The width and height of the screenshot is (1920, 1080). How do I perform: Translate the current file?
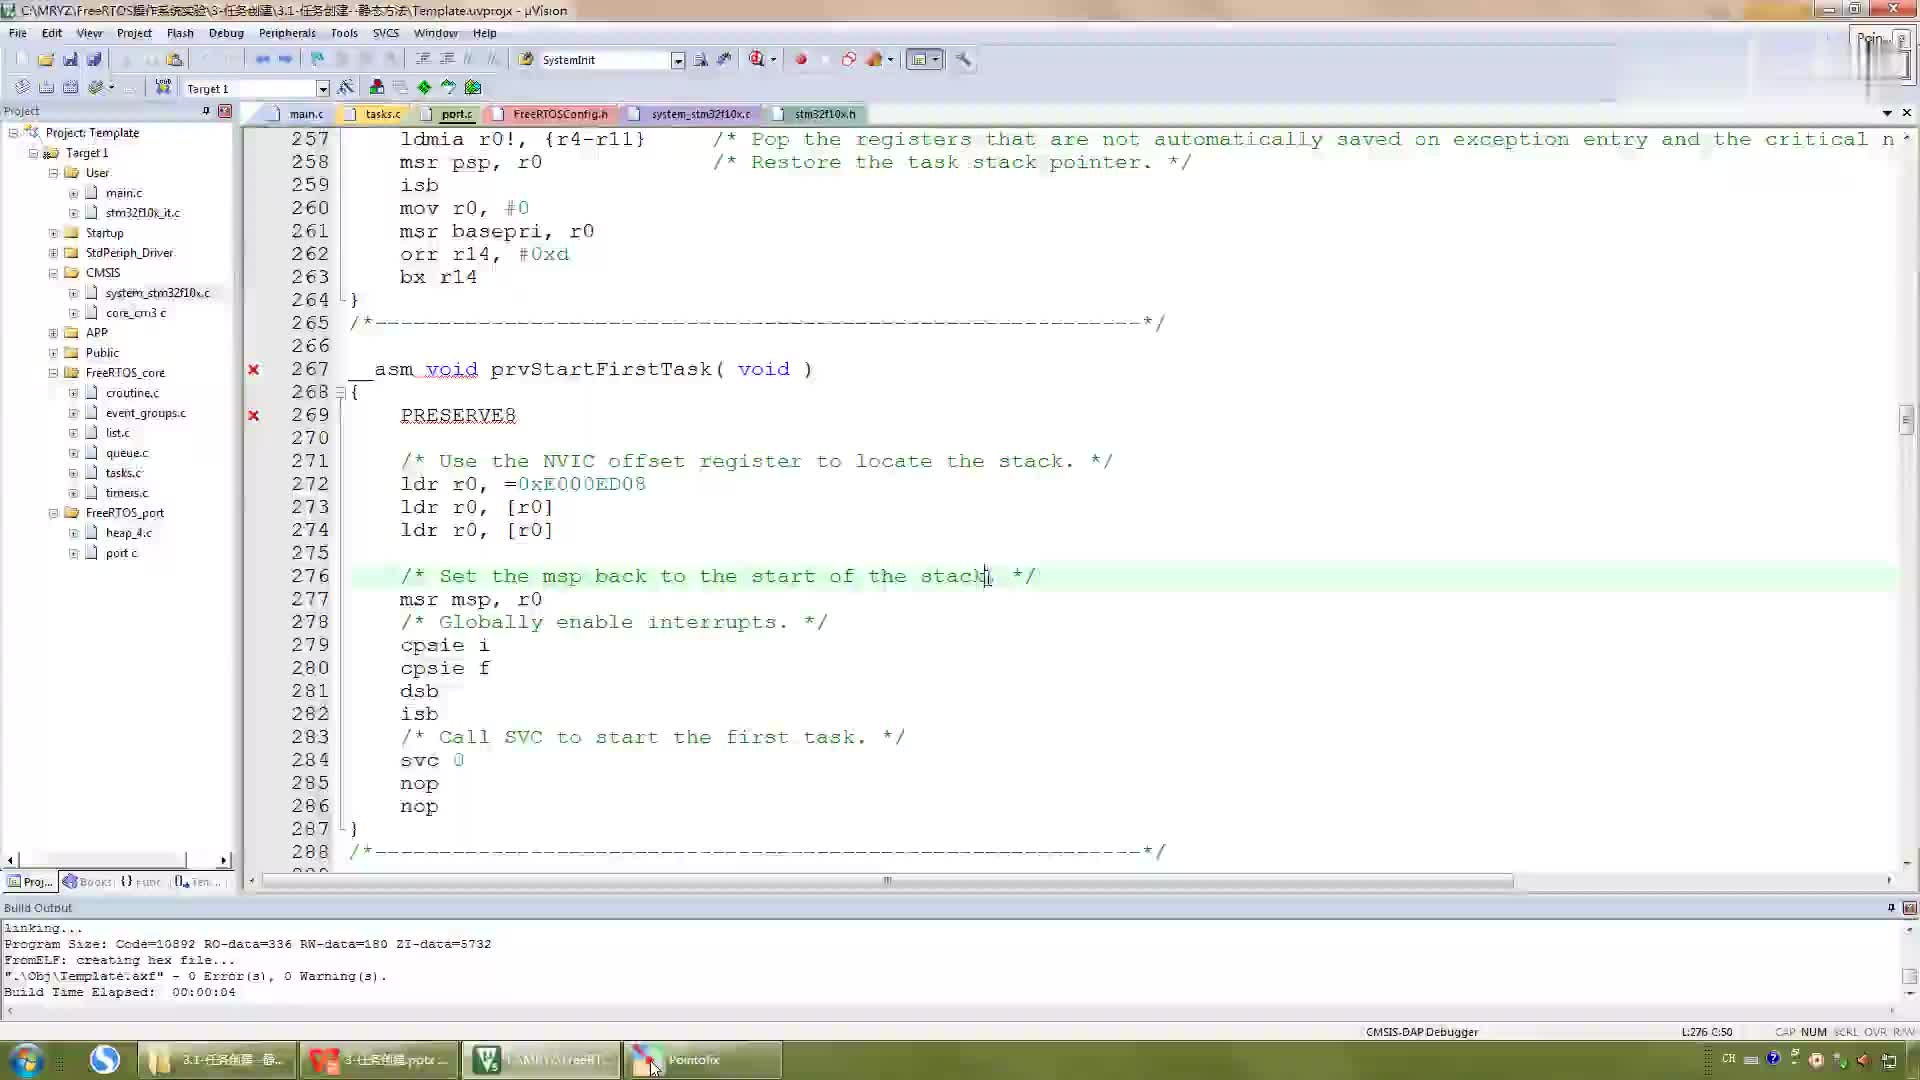[22, 88]
